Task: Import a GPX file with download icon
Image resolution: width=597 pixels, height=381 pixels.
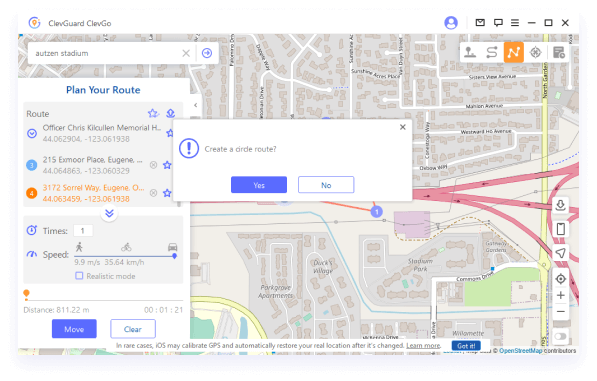Action: click(560, 206)
